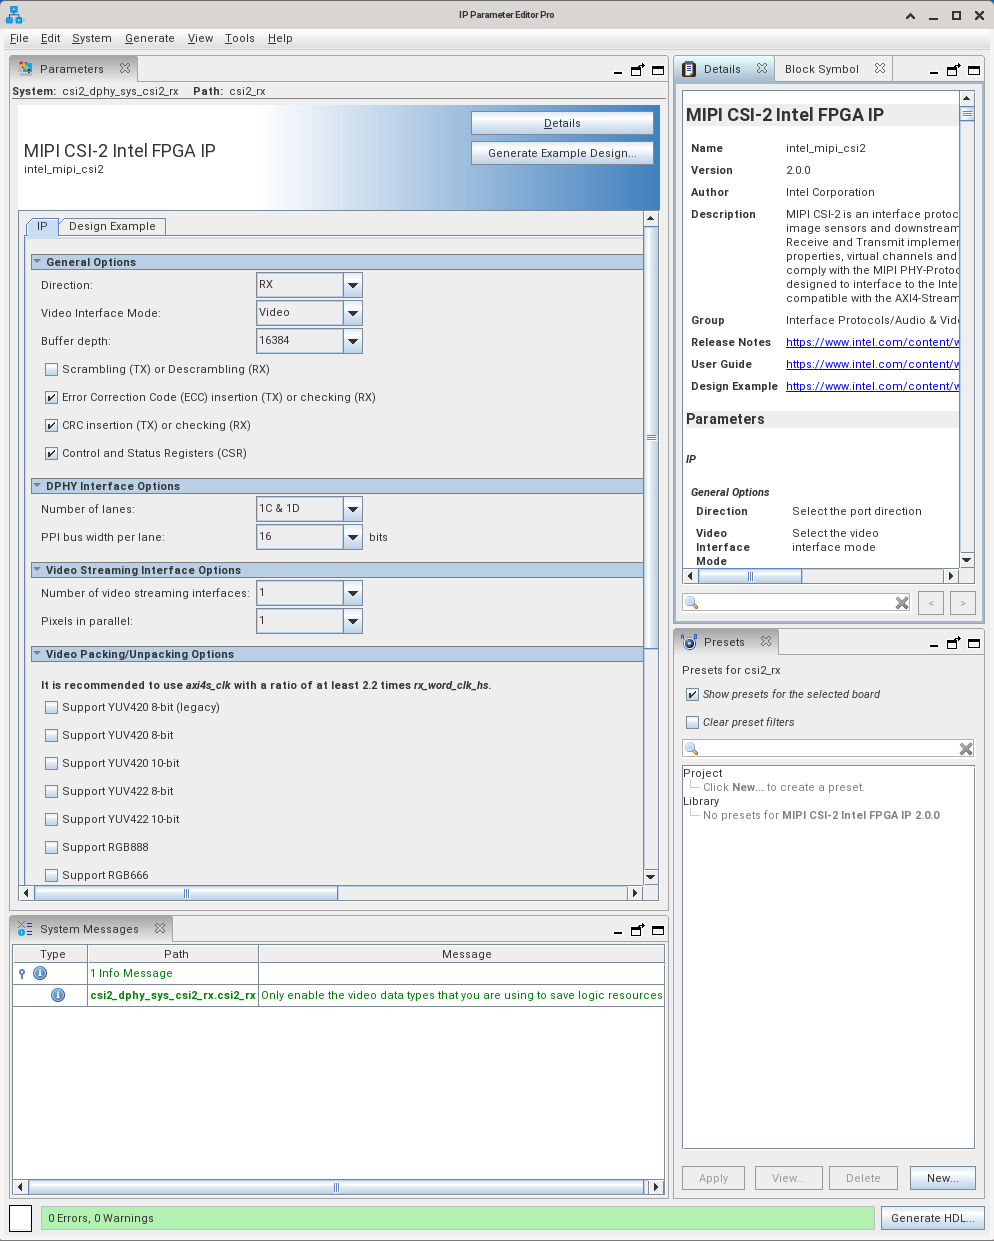
Task: Enable Support YUV420 8-bit (legacy)
Action: point(52,708)
